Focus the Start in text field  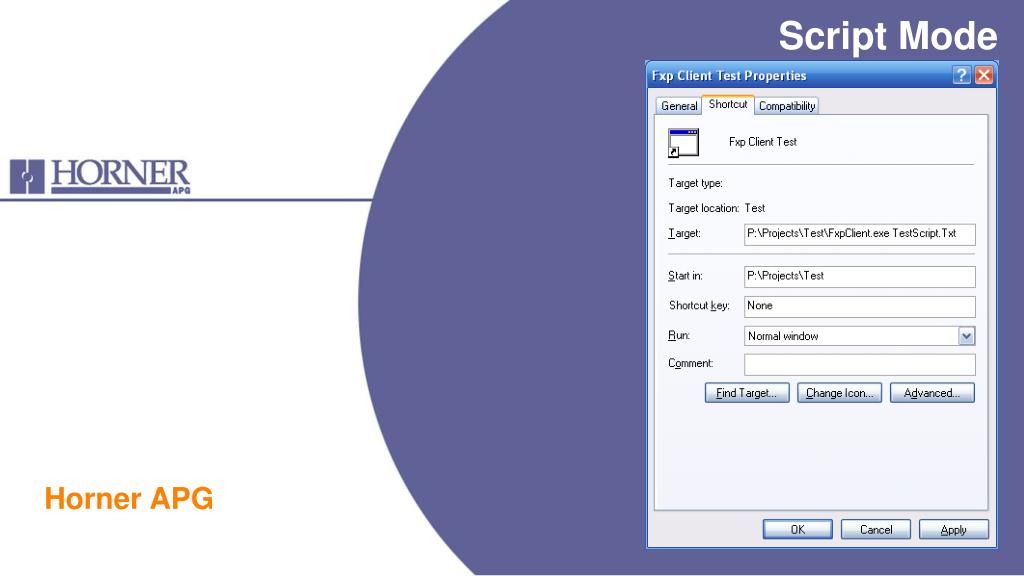tap(859, 277)
